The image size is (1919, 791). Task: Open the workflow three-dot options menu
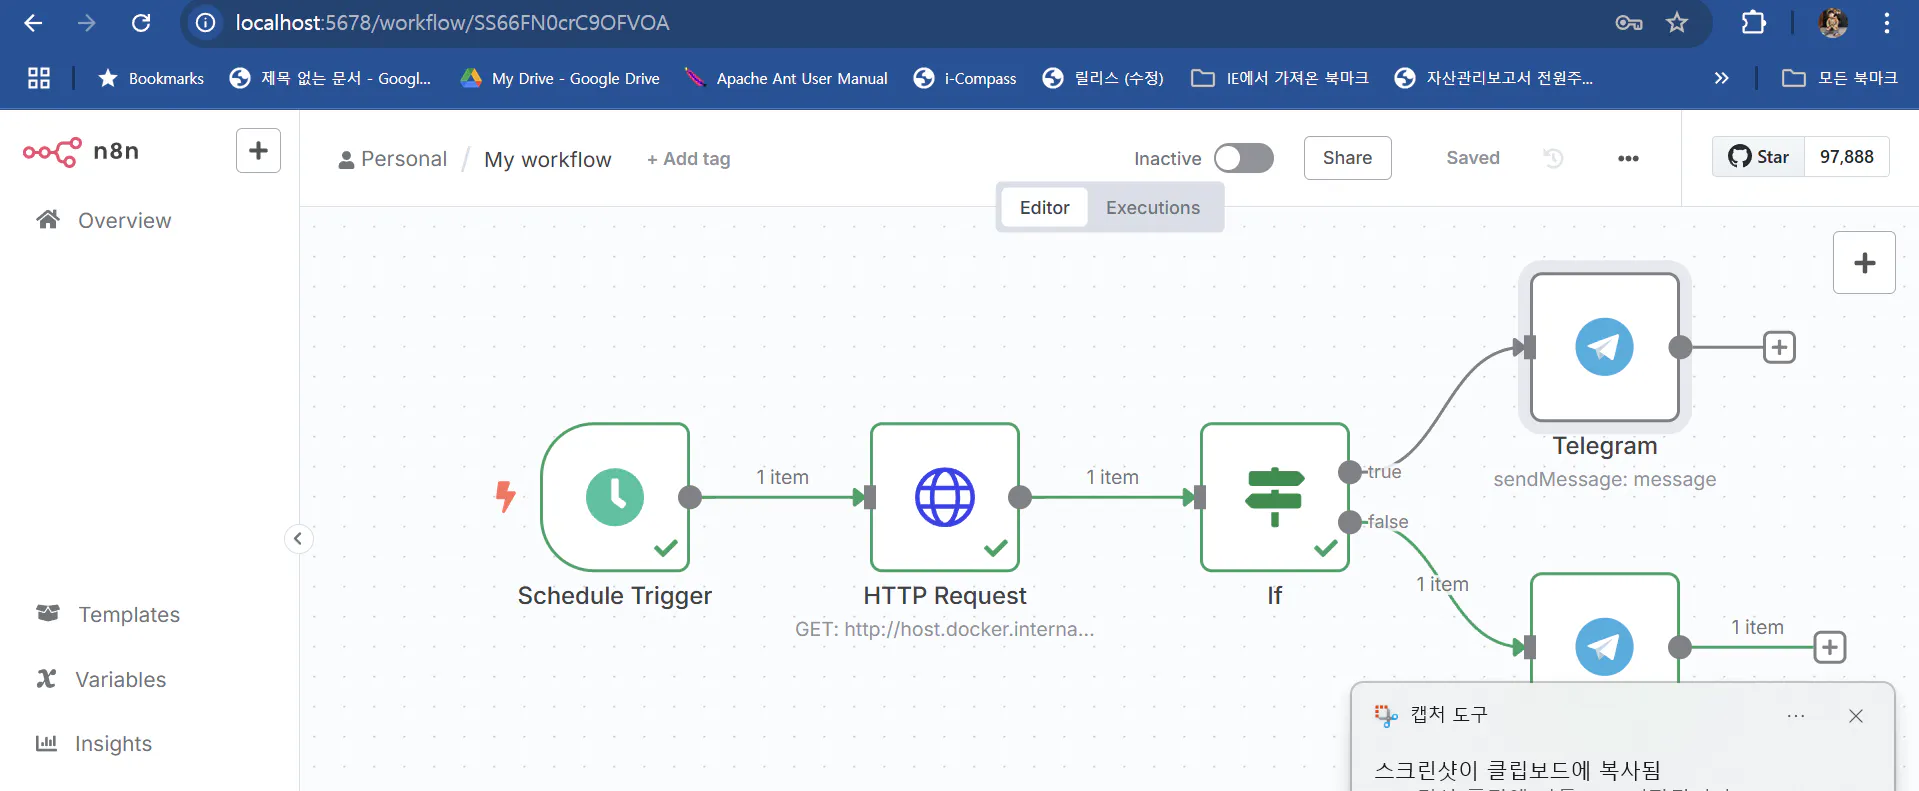click(1628, 158)
